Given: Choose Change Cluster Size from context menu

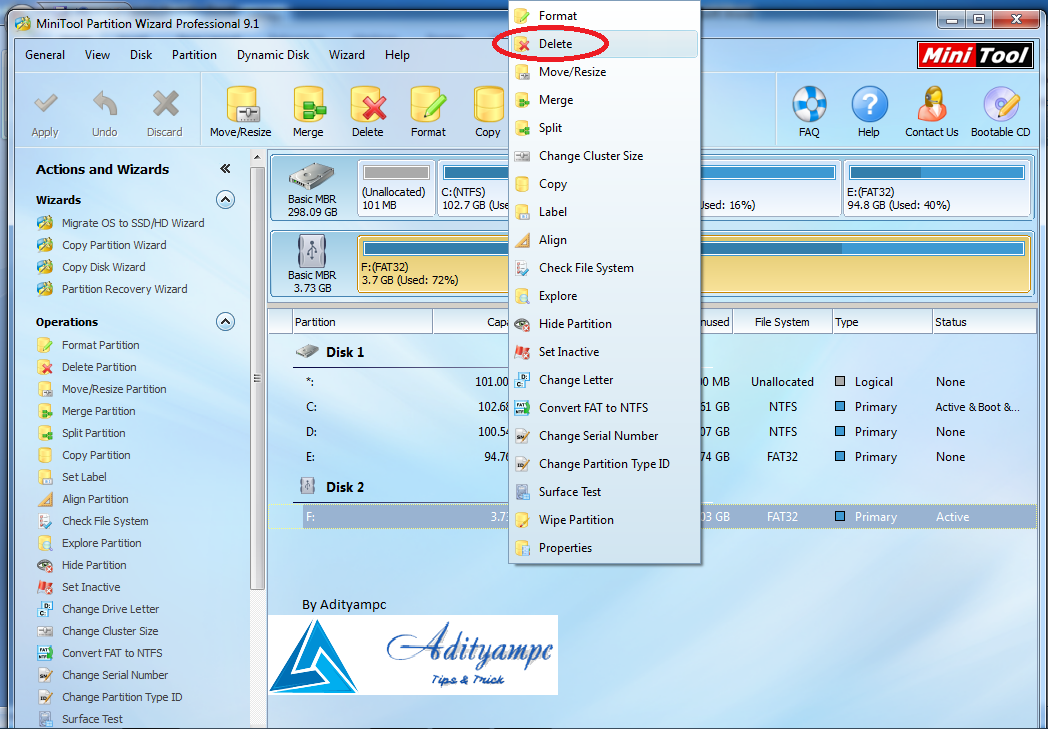Looking at the screenshot, I should (605, 156).
